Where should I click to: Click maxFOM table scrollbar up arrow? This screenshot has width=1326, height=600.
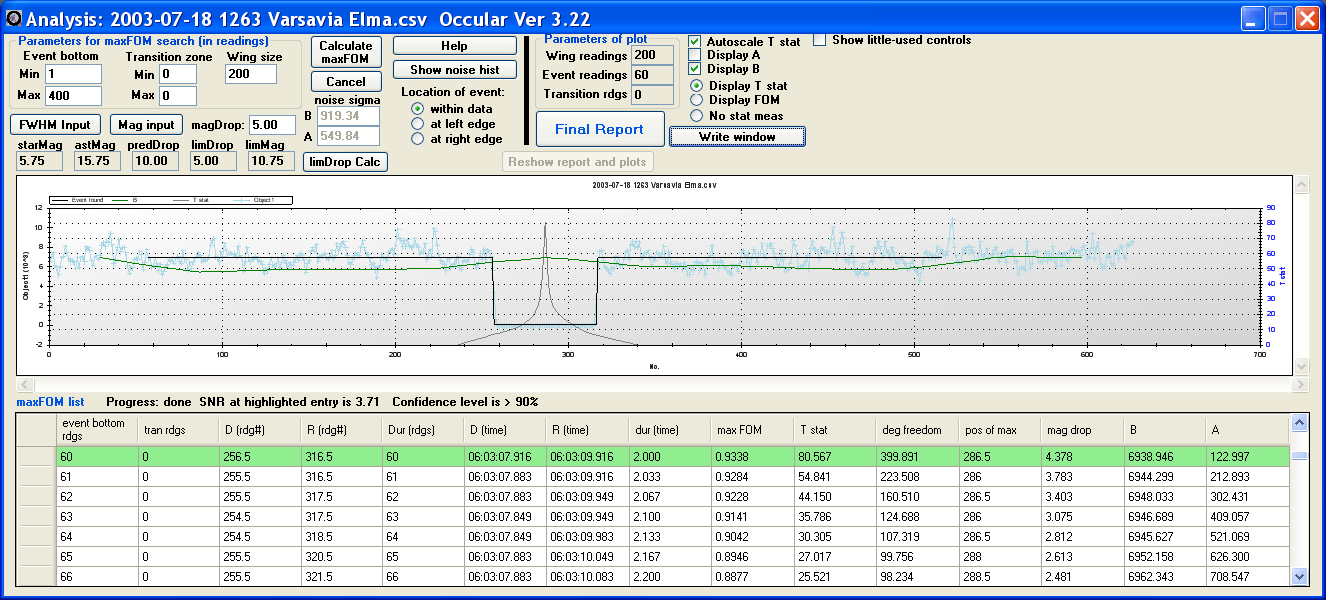pos(1299,422)
